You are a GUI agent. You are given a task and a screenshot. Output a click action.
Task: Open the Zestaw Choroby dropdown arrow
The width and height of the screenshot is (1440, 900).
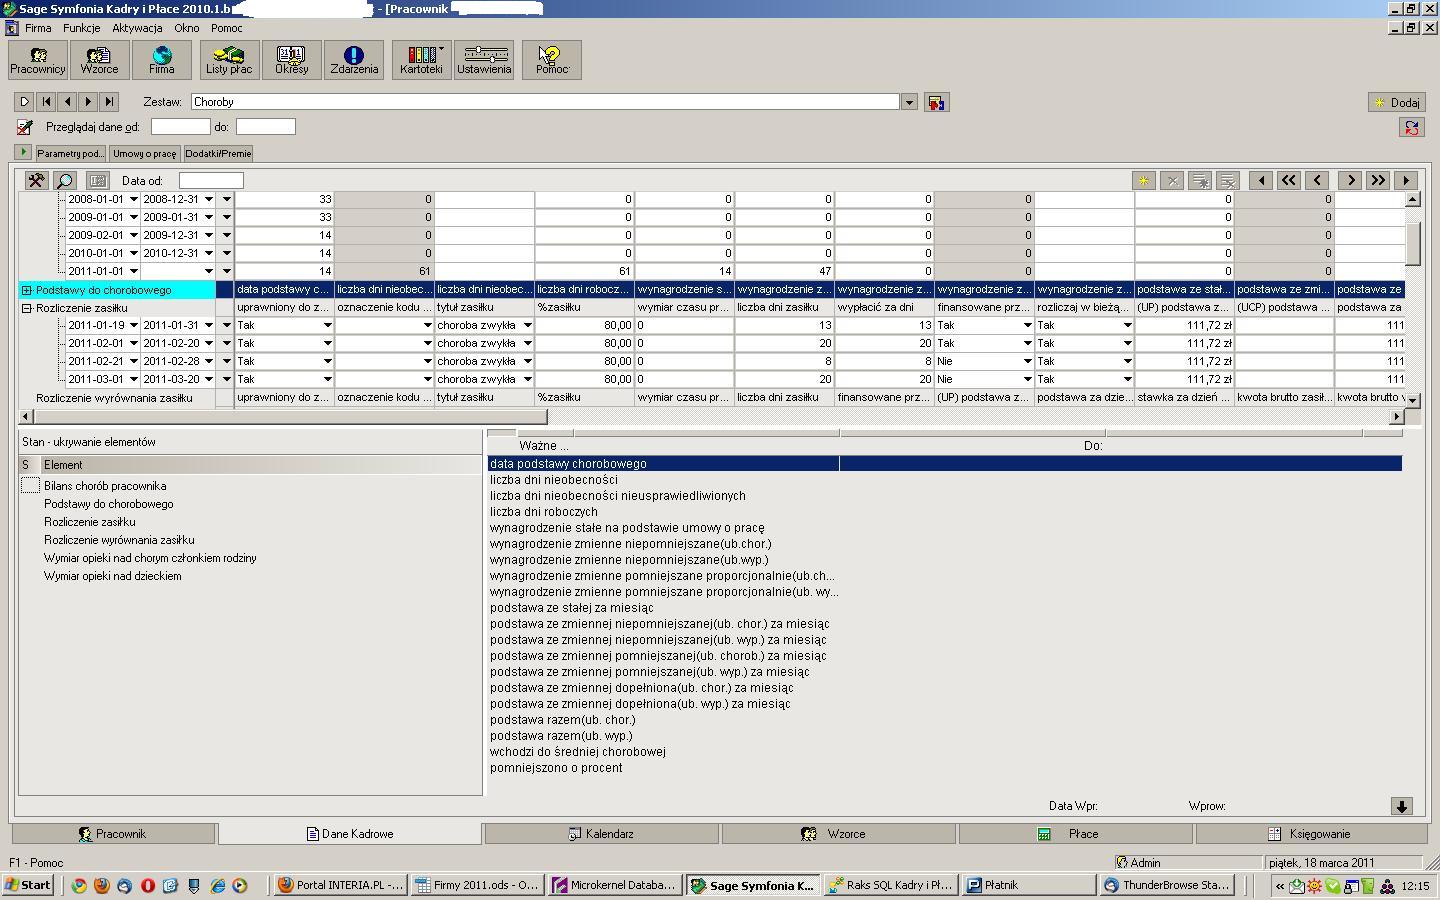point(909,102)
